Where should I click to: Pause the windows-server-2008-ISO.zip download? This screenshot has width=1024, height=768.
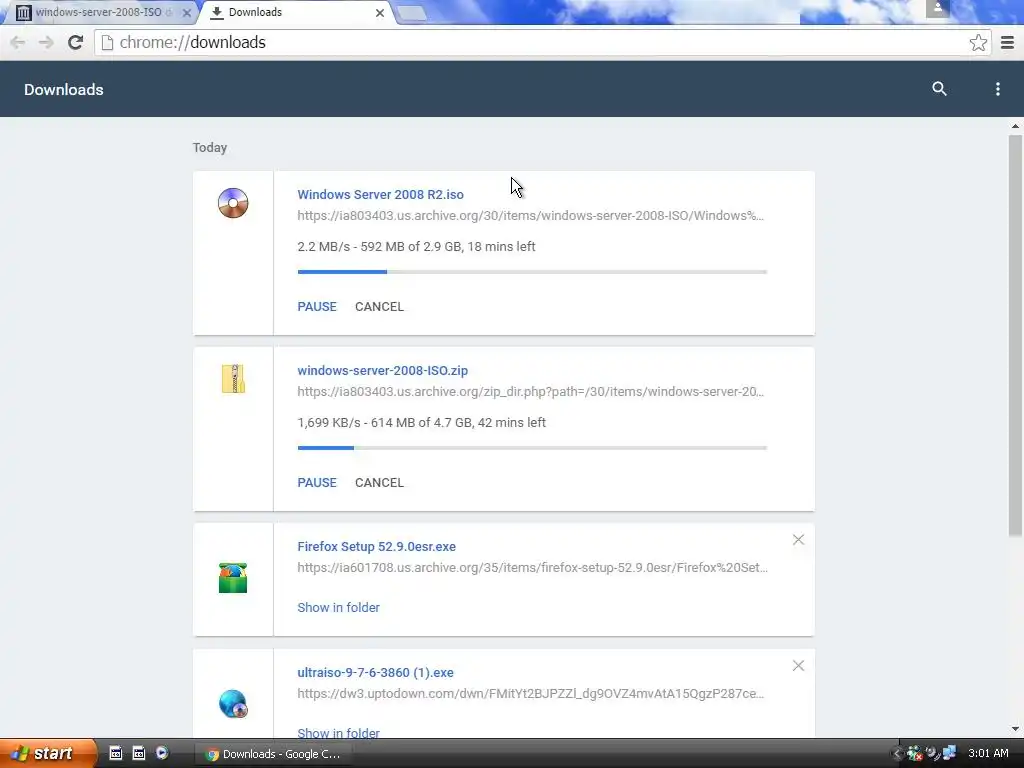[x=317, y=483]
